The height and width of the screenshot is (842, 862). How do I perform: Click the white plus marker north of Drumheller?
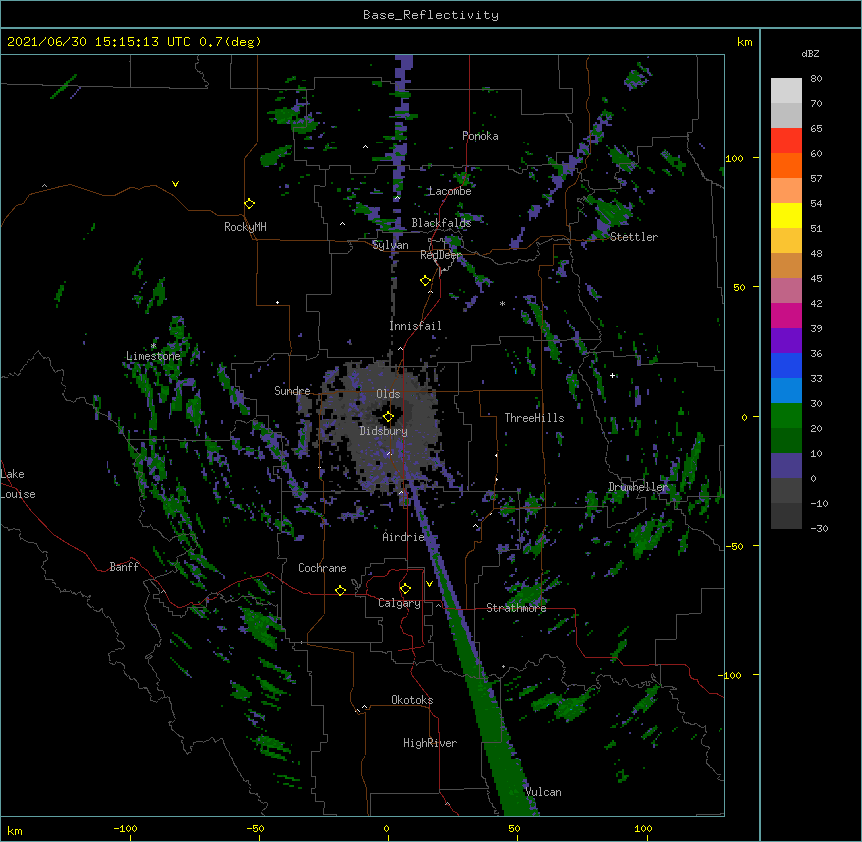[x=612, y=375]
